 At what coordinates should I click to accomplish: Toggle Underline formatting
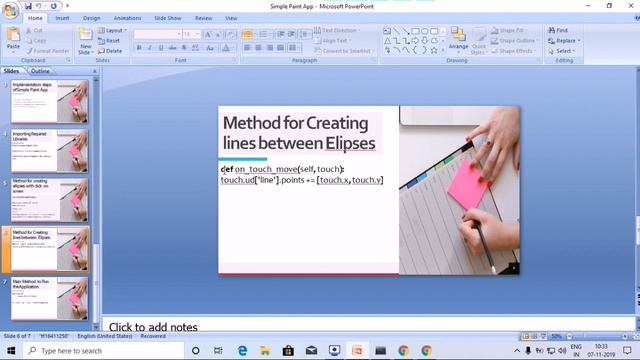click(161, 48)
